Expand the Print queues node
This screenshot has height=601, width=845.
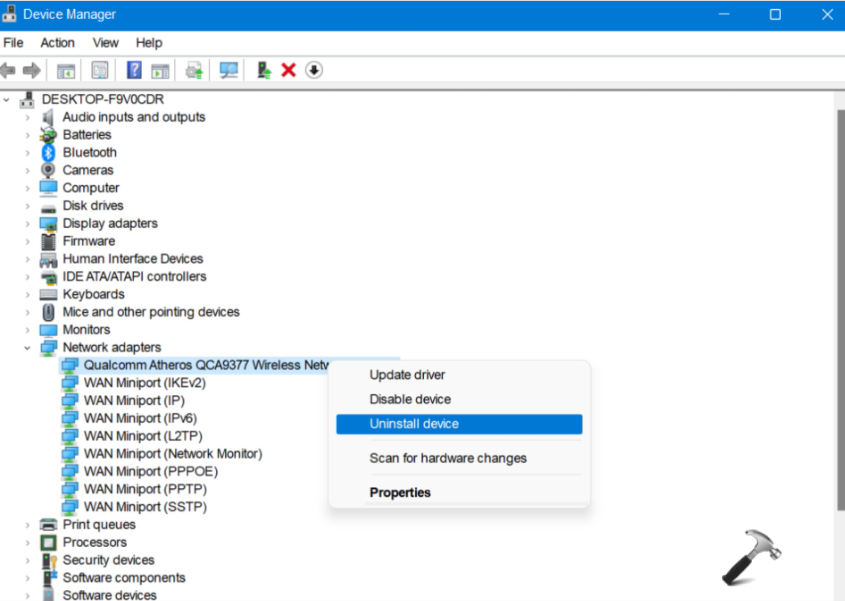28,525
